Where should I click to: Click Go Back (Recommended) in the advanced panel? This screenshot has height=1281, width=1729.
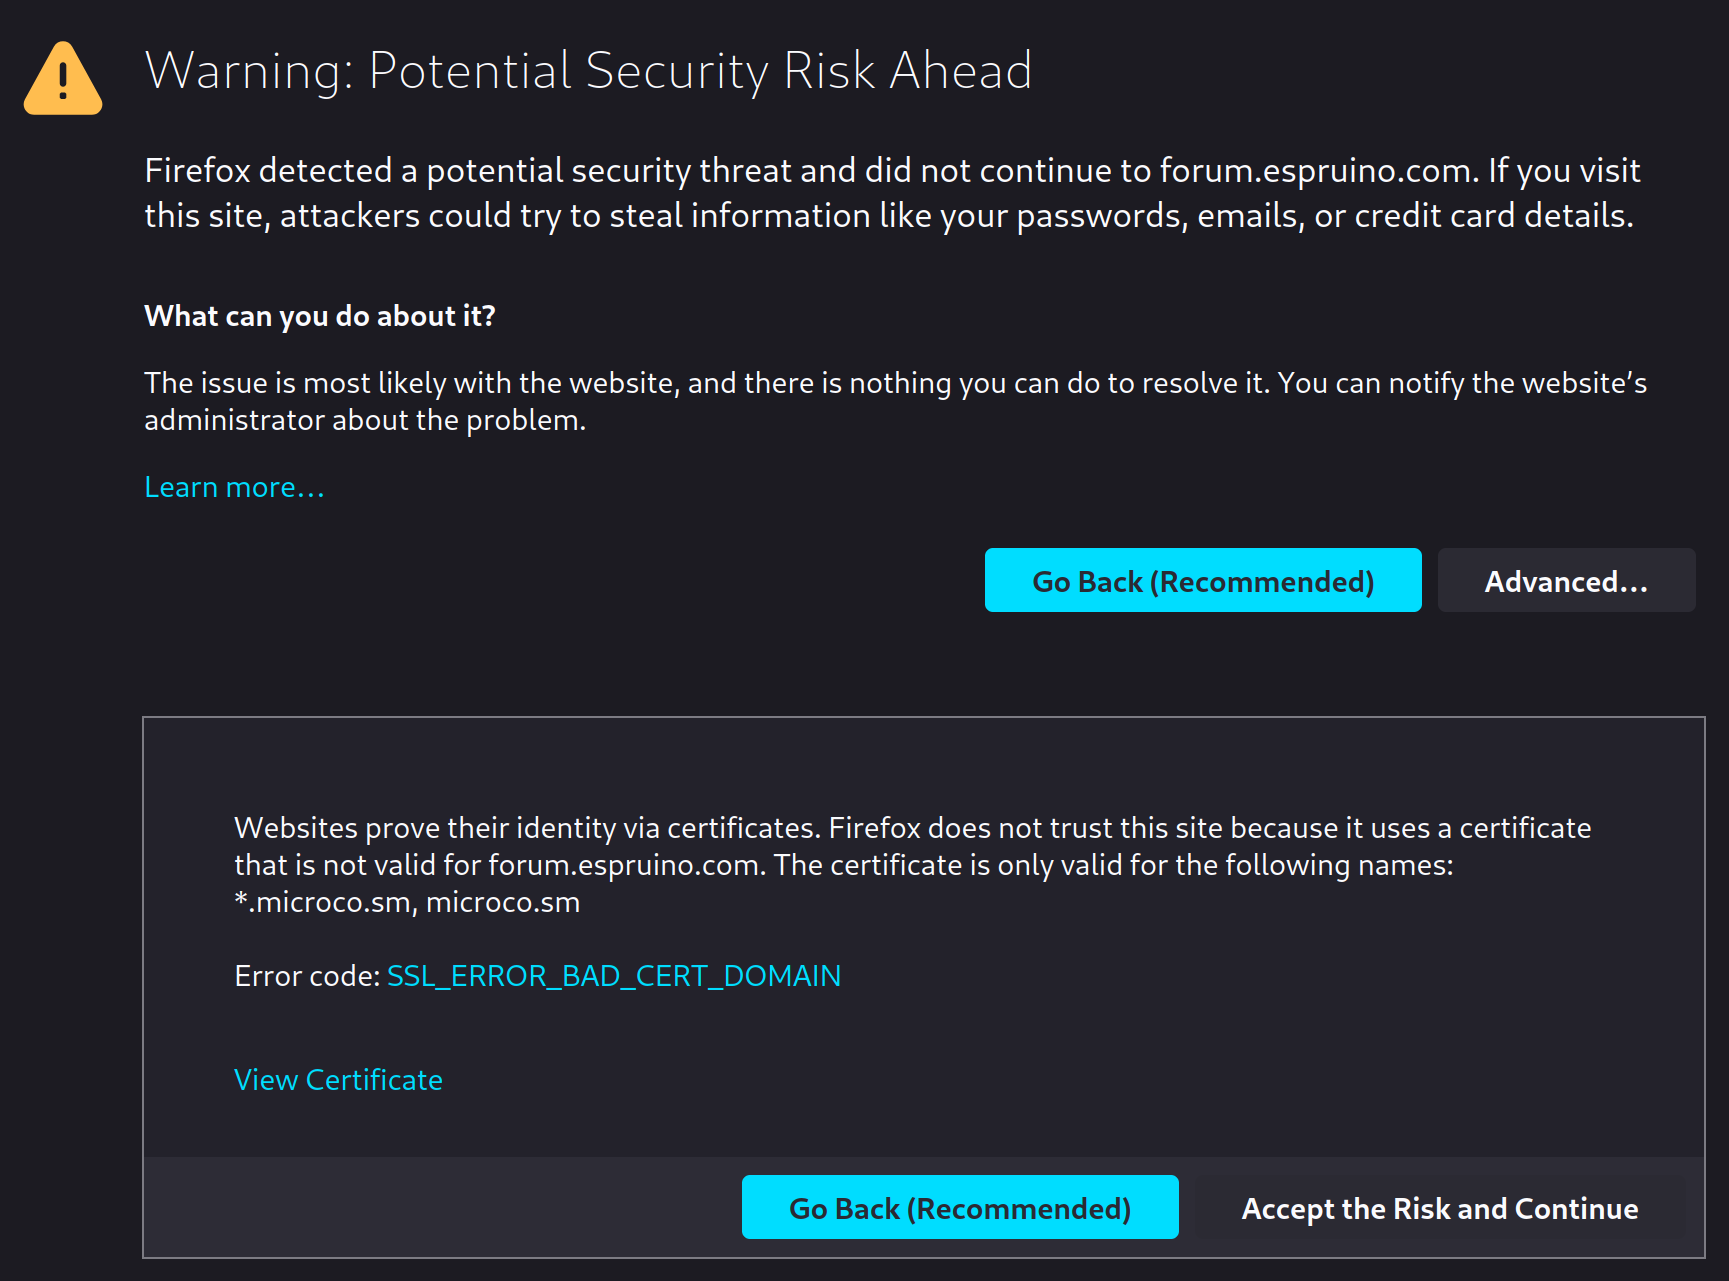[960, 1207]
